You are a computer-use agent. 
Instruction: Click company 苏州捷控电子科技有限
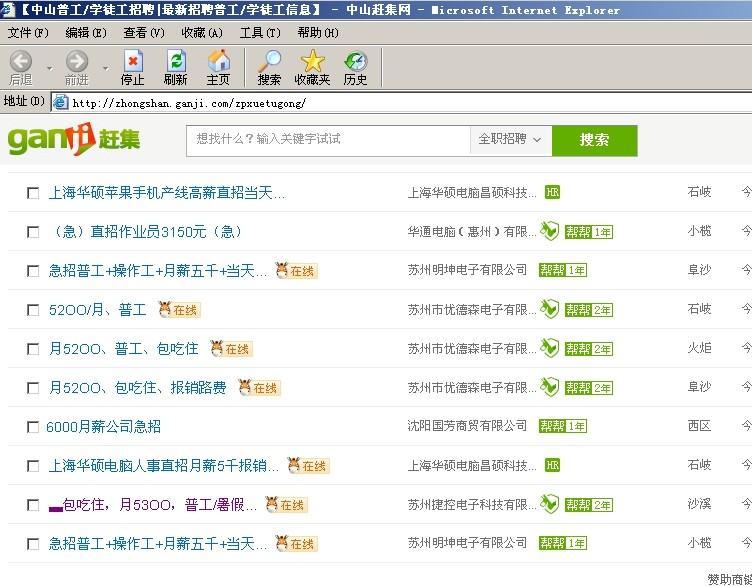(472, 504)
